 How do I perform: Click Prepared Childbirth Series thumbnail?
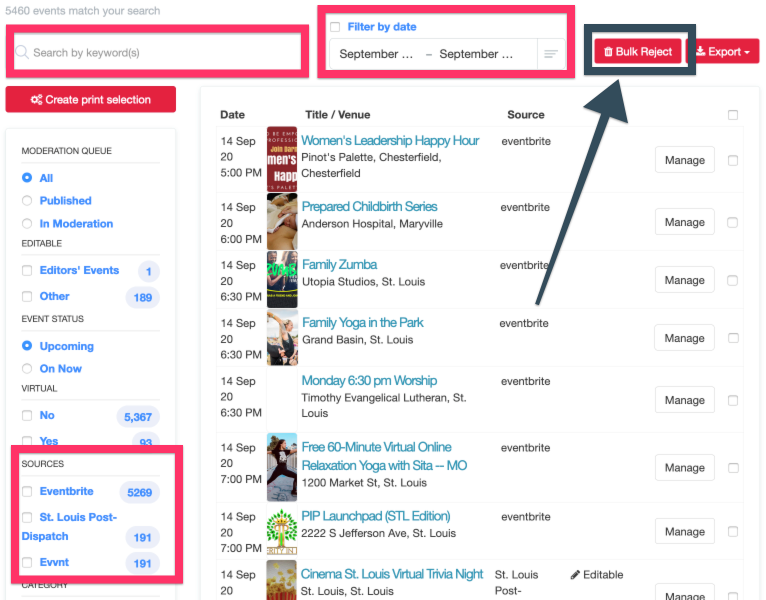click(282, 221)
